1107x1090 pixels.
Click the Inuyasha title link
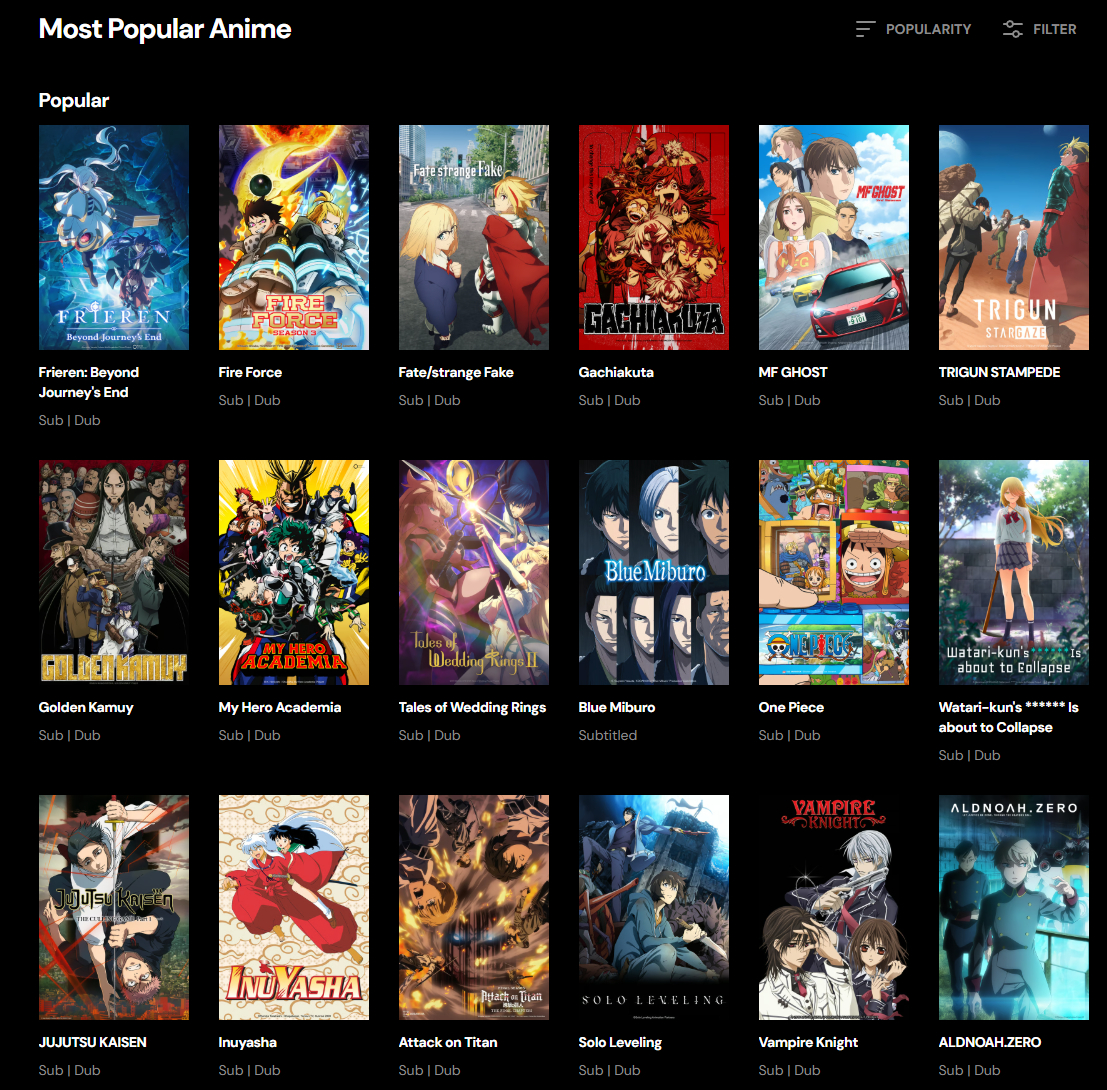(x=248, y=1042)
